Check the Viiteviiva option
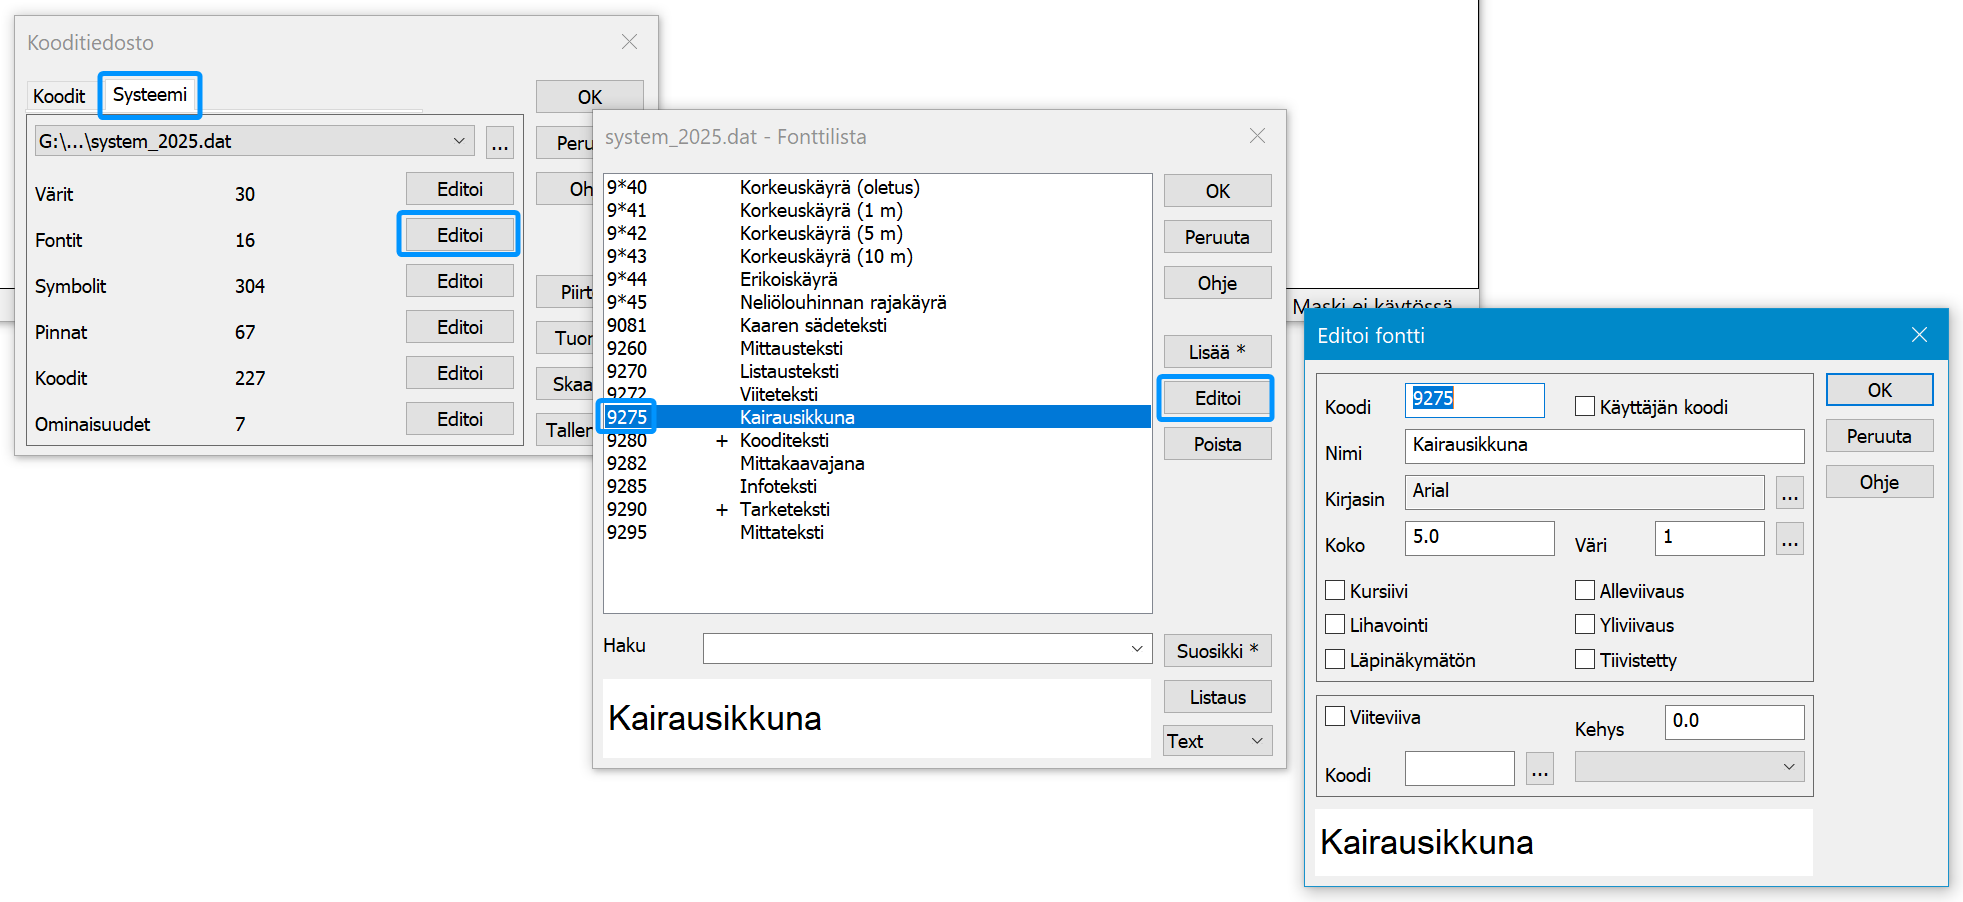 1335,716
